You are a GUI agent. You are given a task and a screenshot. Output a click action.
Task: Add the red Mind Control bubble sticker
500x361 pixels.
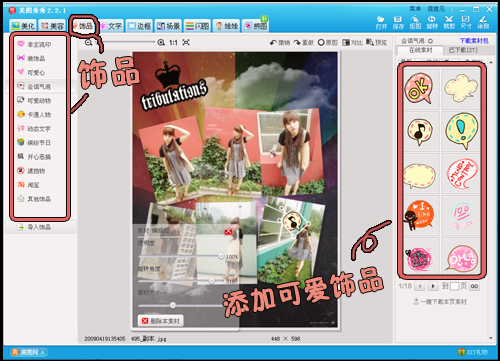click(461, 173)
